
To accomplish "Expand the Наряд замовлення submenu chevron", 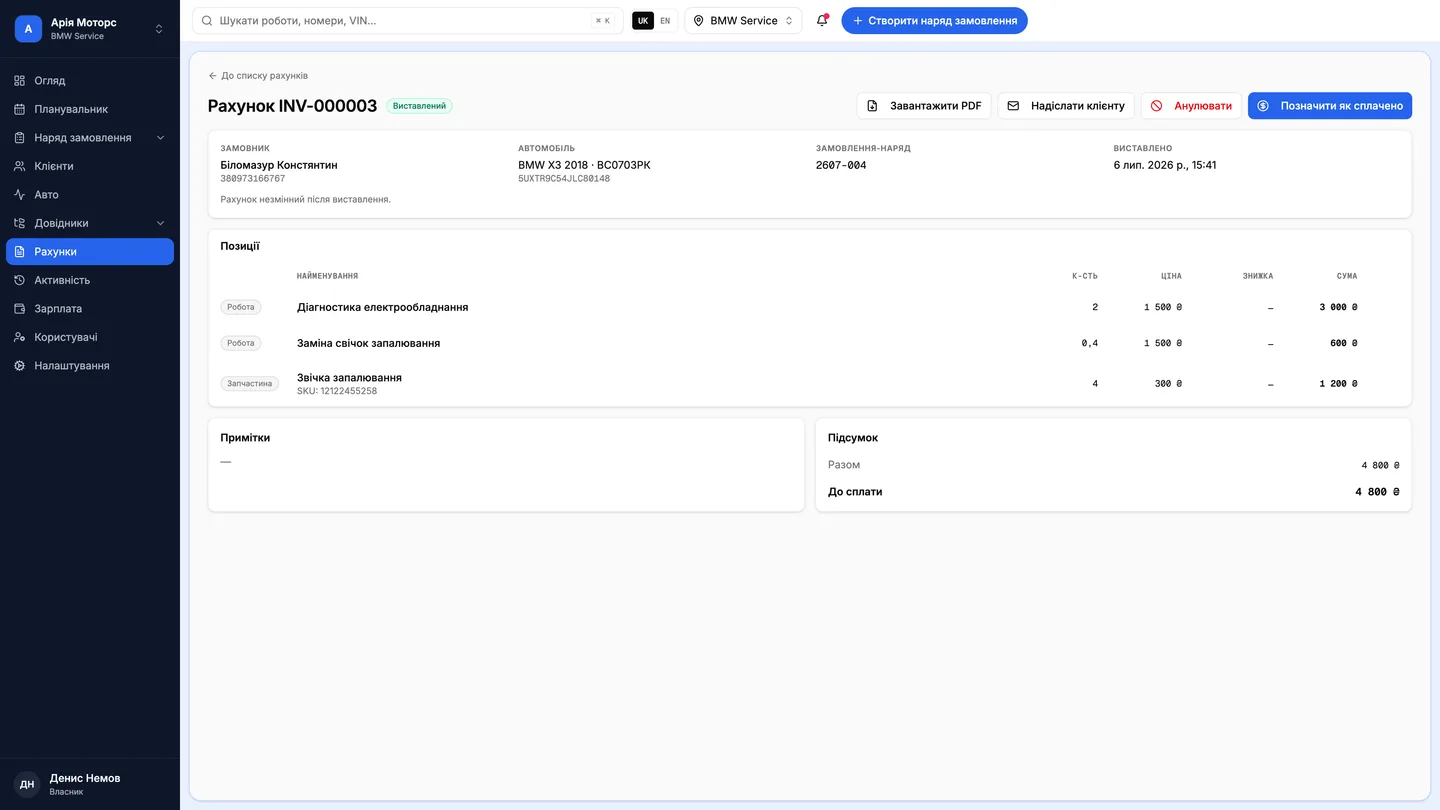I will coord(161,138).
